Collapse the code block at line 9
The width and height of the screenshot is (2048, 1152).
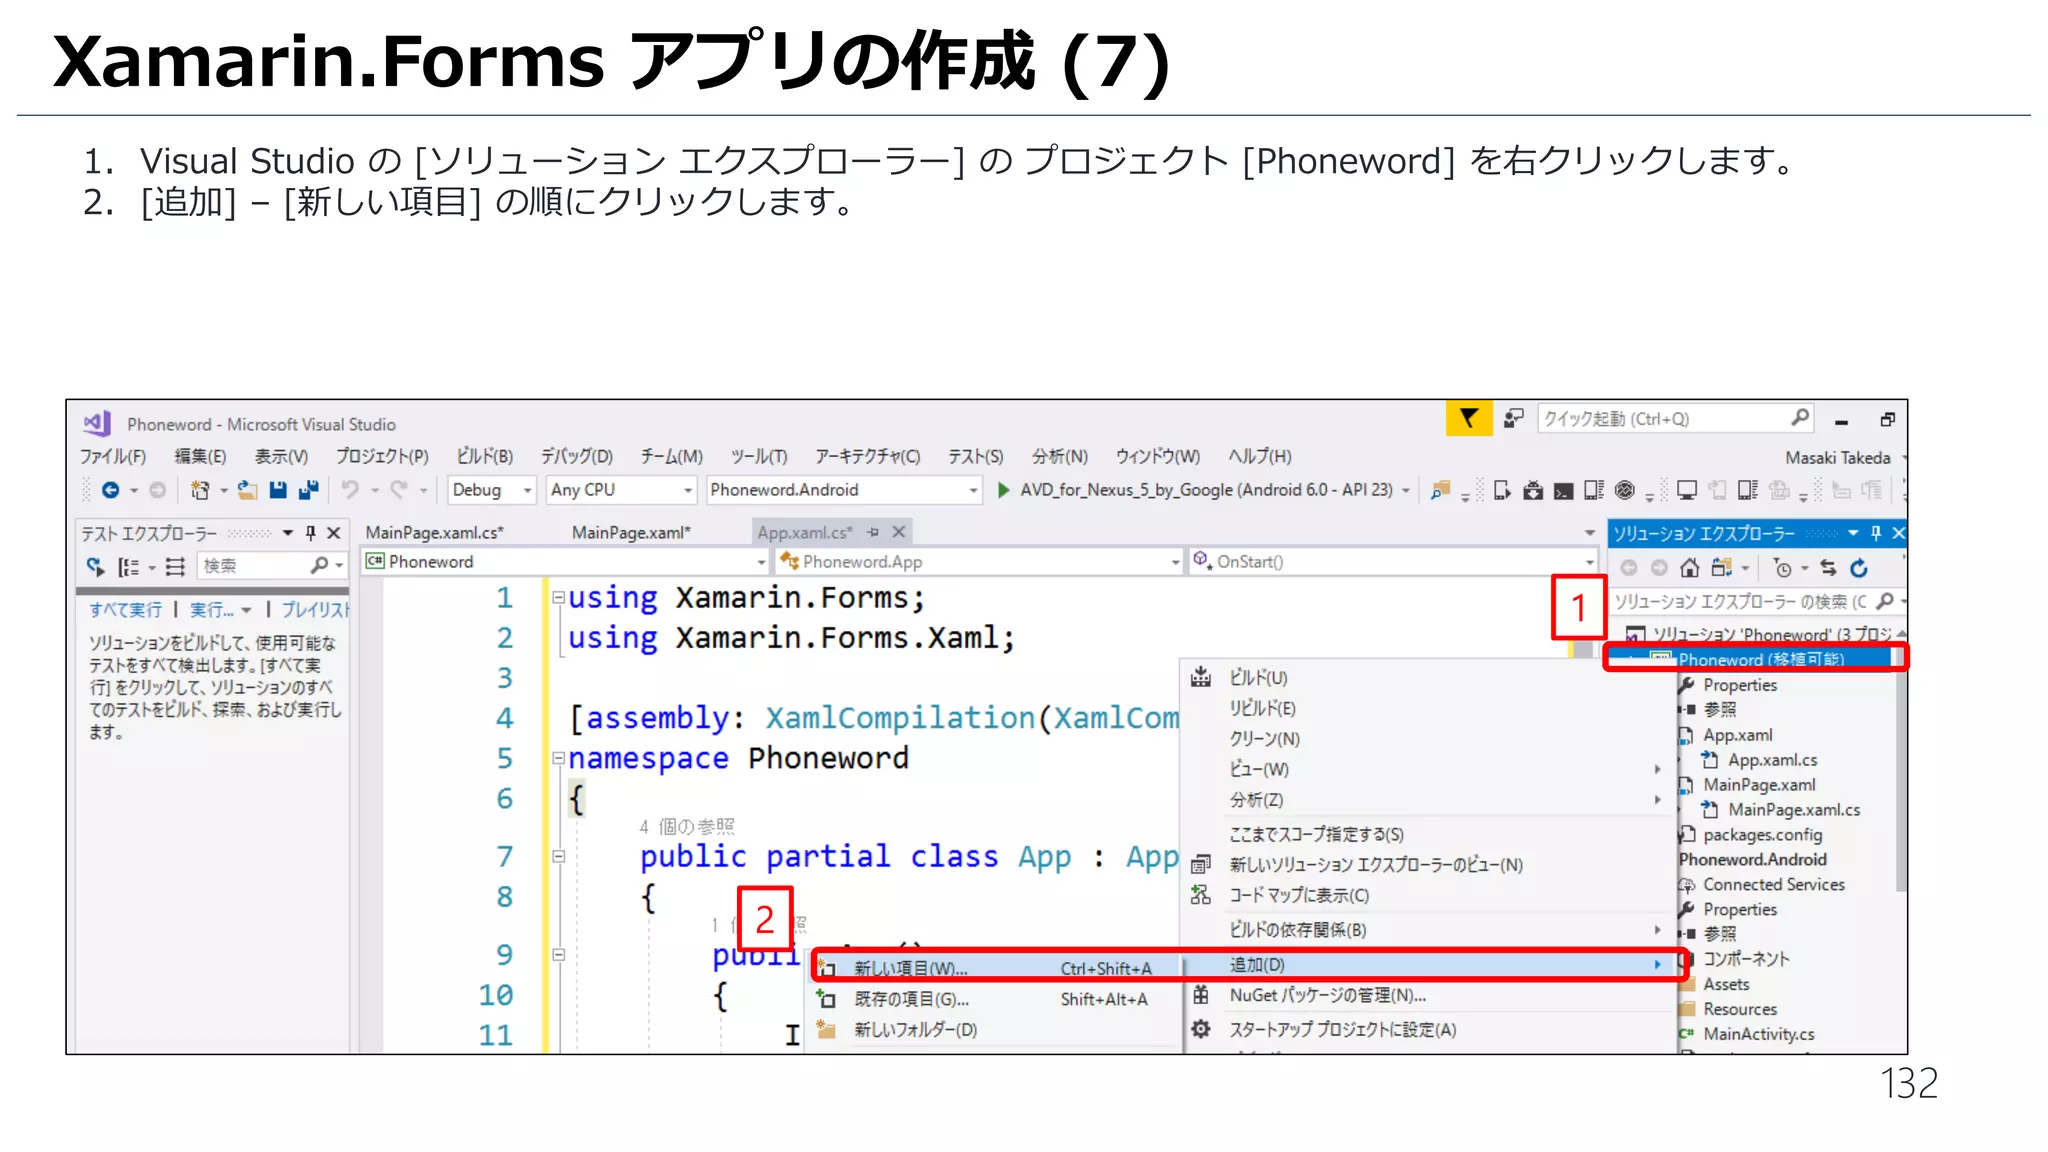(x=559, y=955)
